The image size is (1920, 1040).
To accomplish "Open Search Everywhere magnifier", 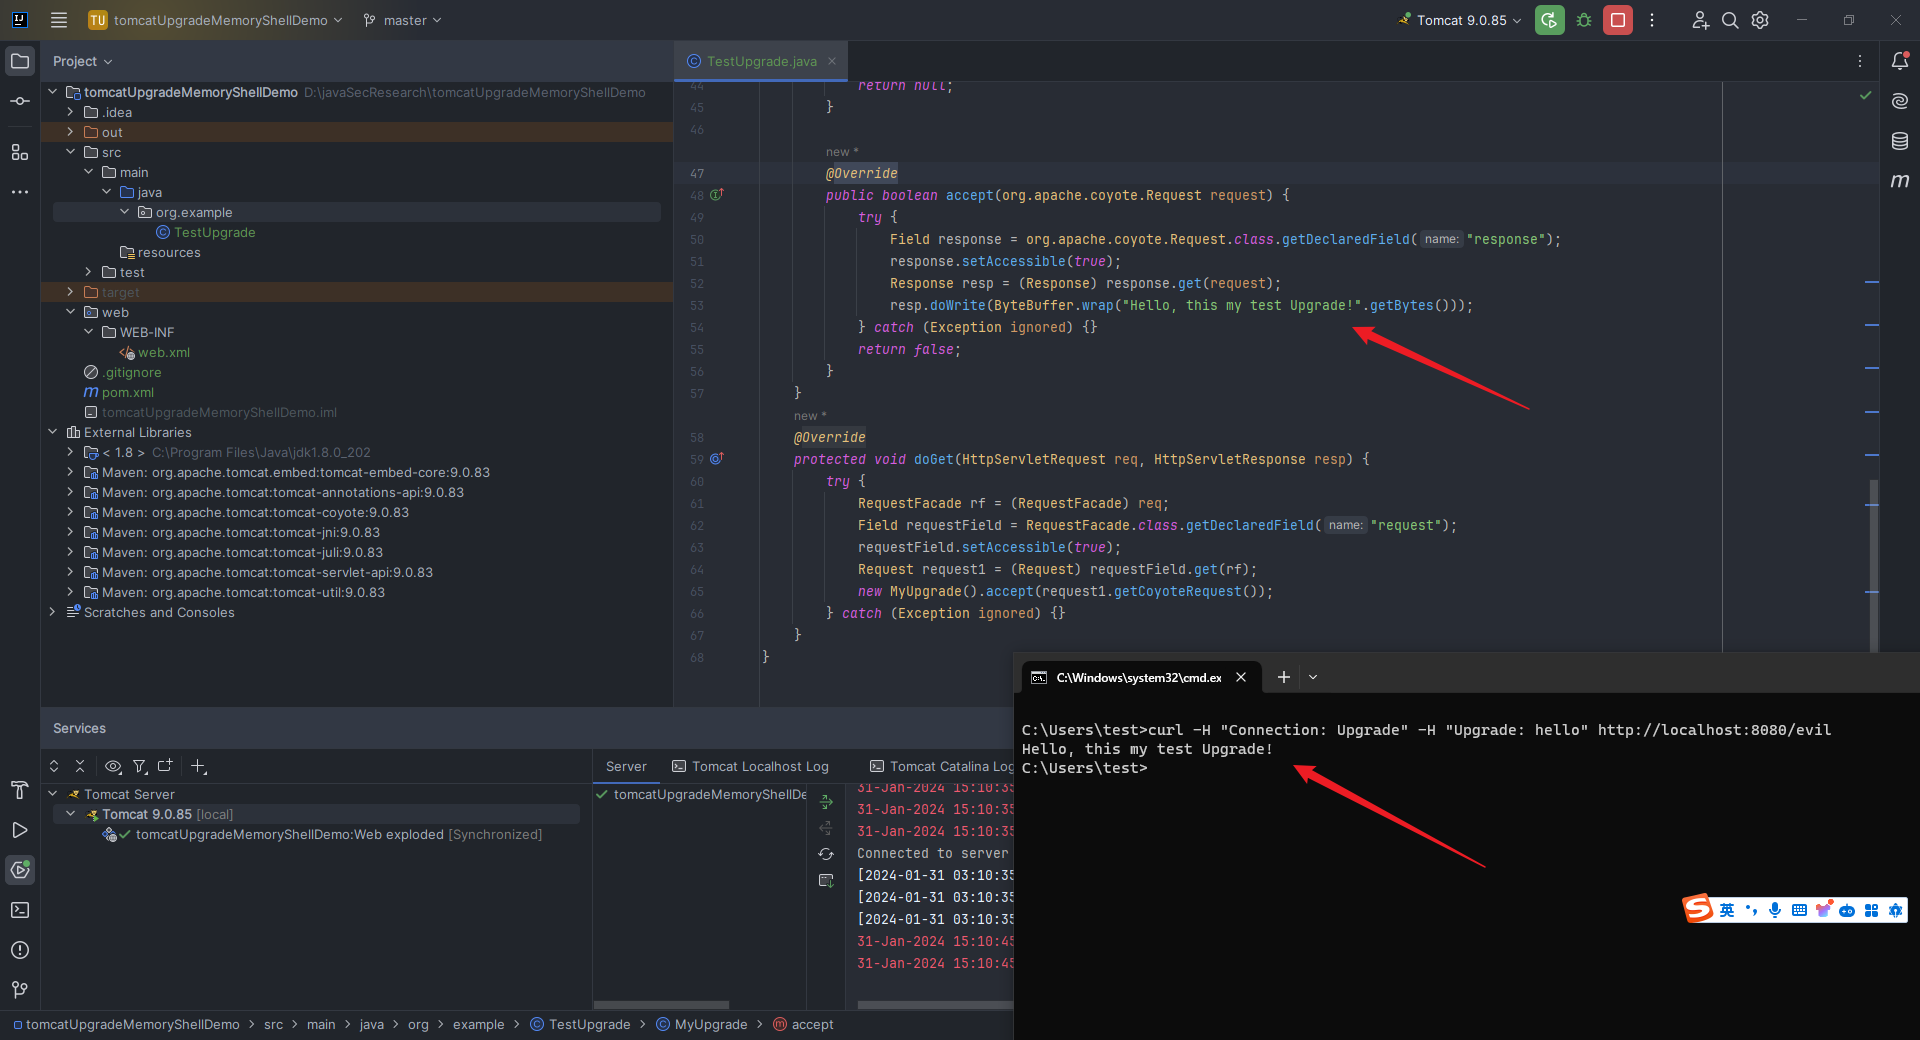I will (x=1730, y=20).
